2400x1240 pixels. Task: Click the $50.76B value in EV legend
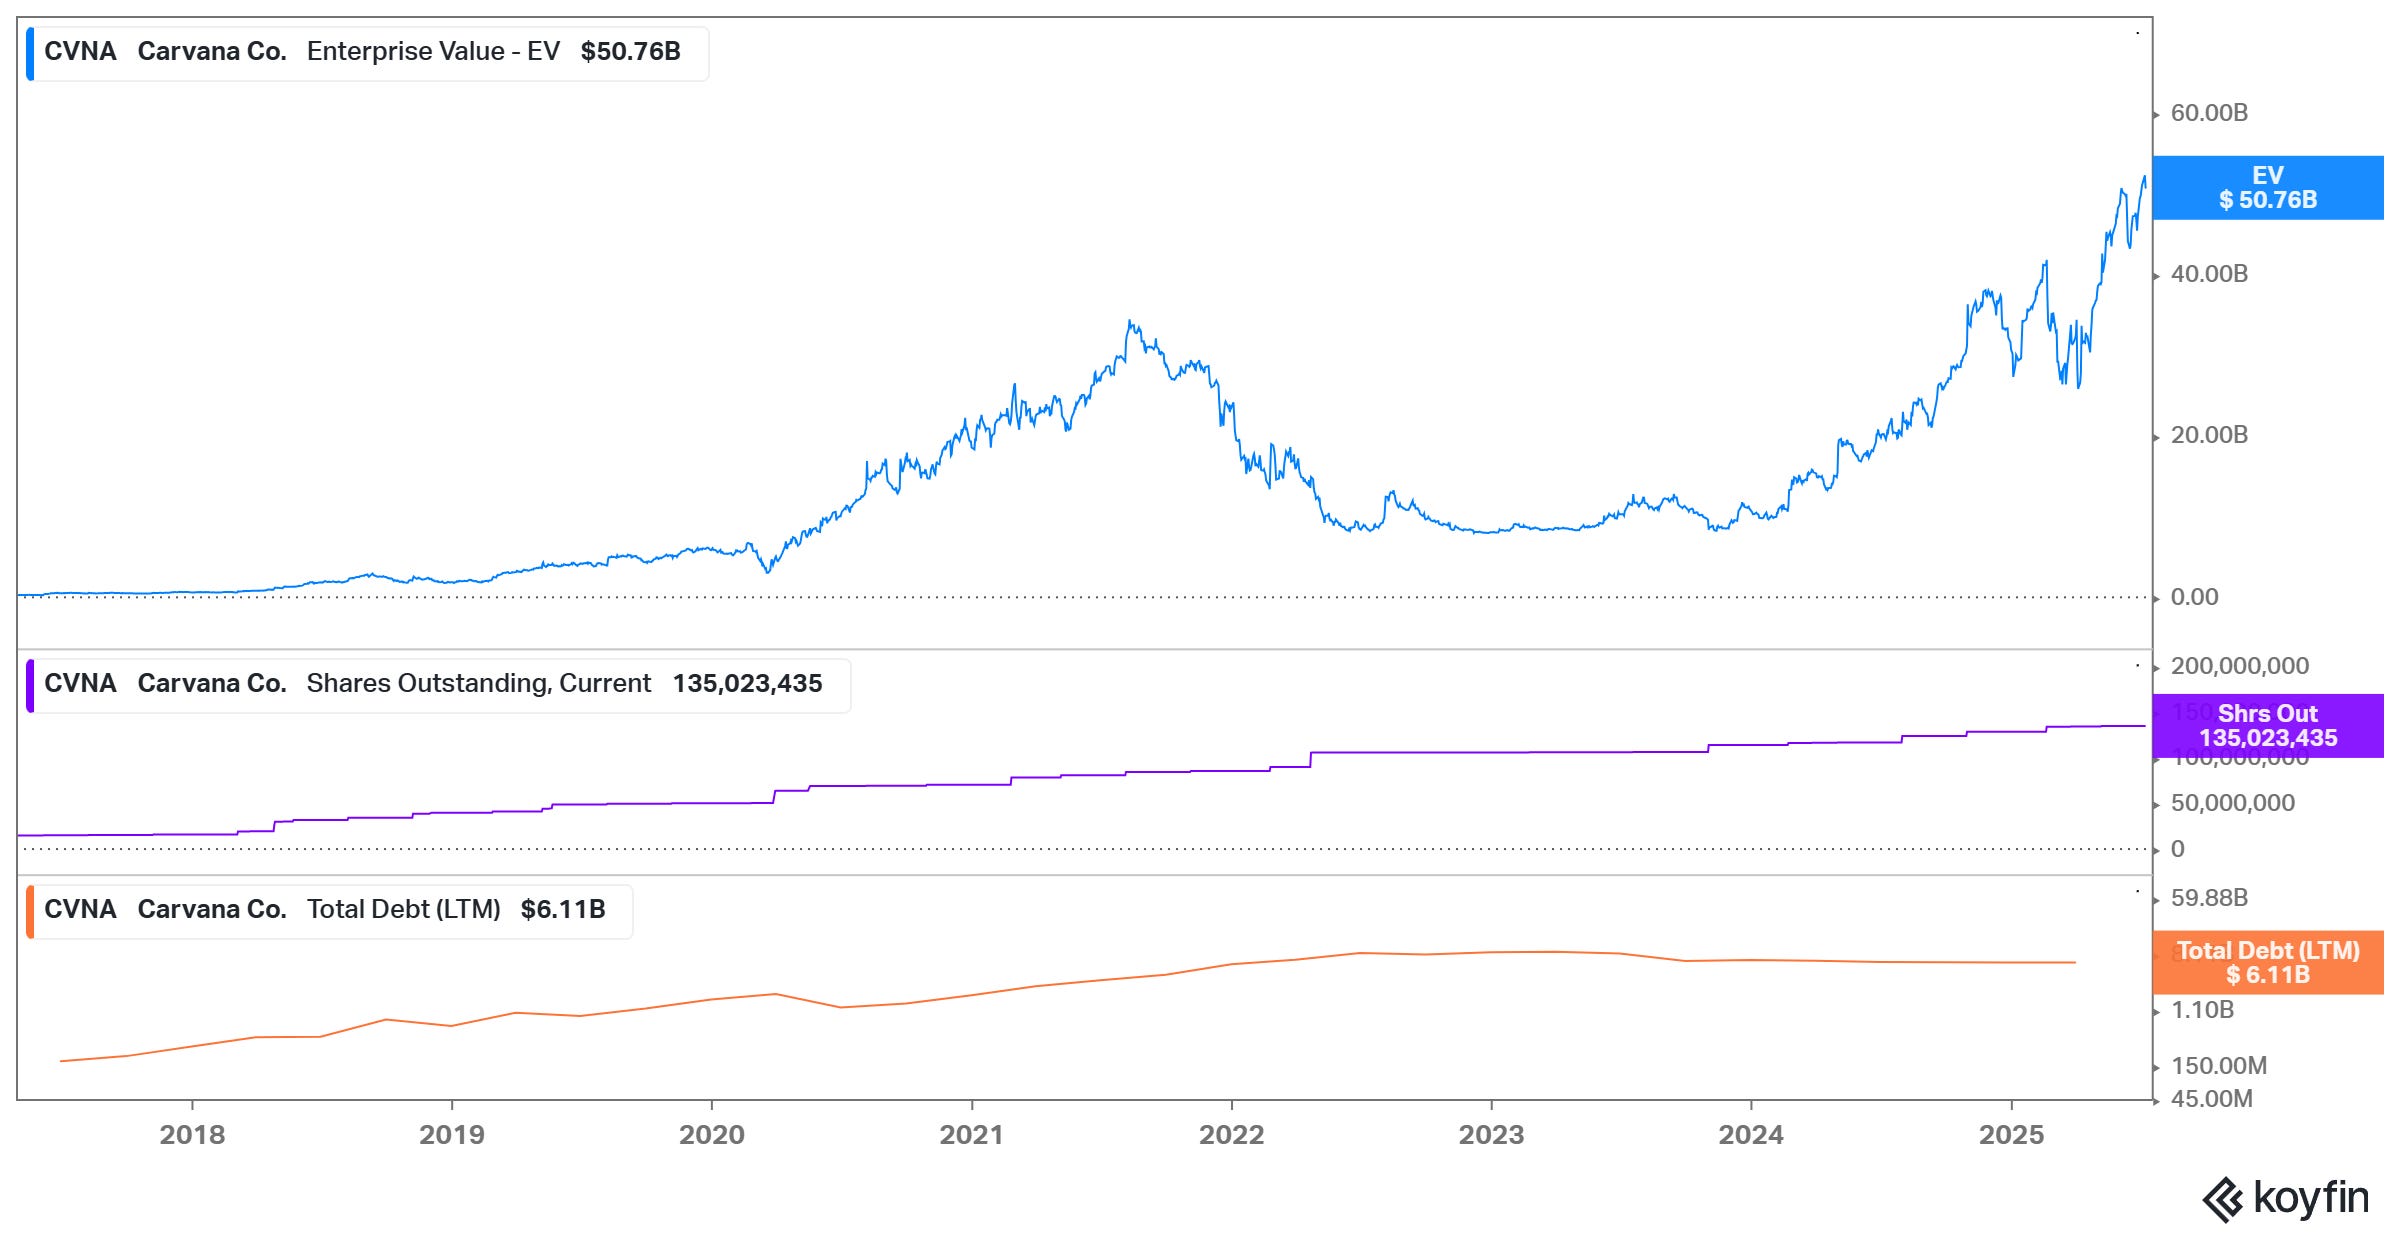click(630, 52)
